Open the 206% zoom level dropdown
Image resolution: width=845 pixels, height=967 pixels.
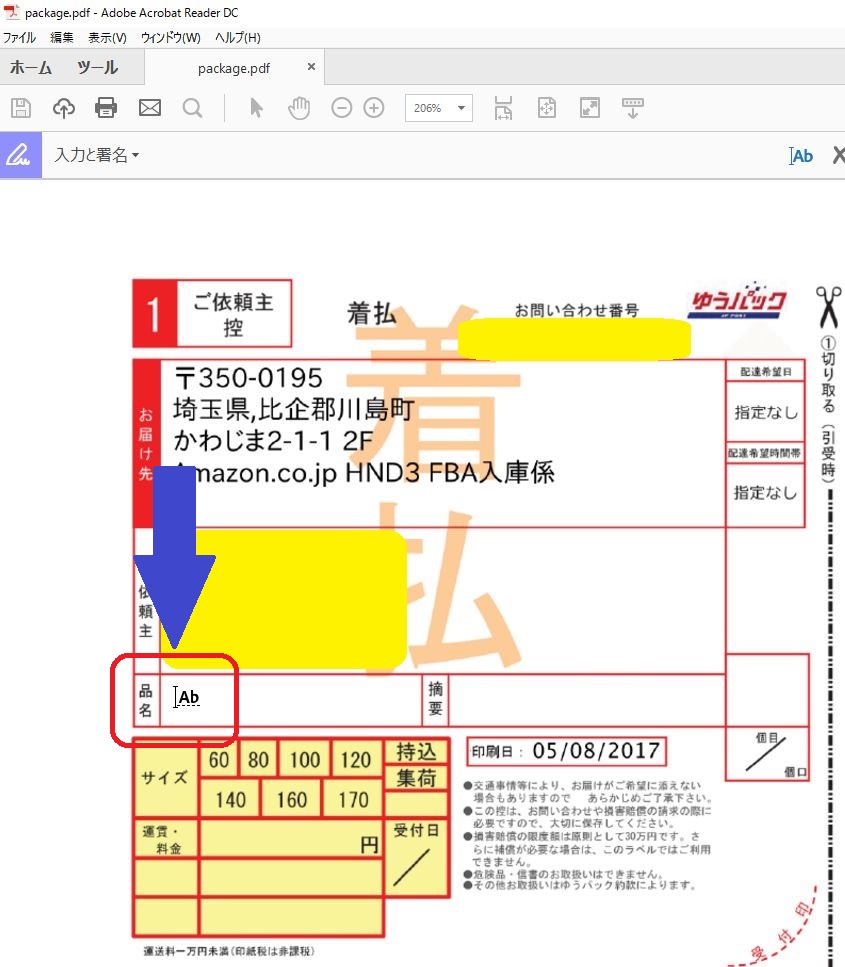coord(439,108)
